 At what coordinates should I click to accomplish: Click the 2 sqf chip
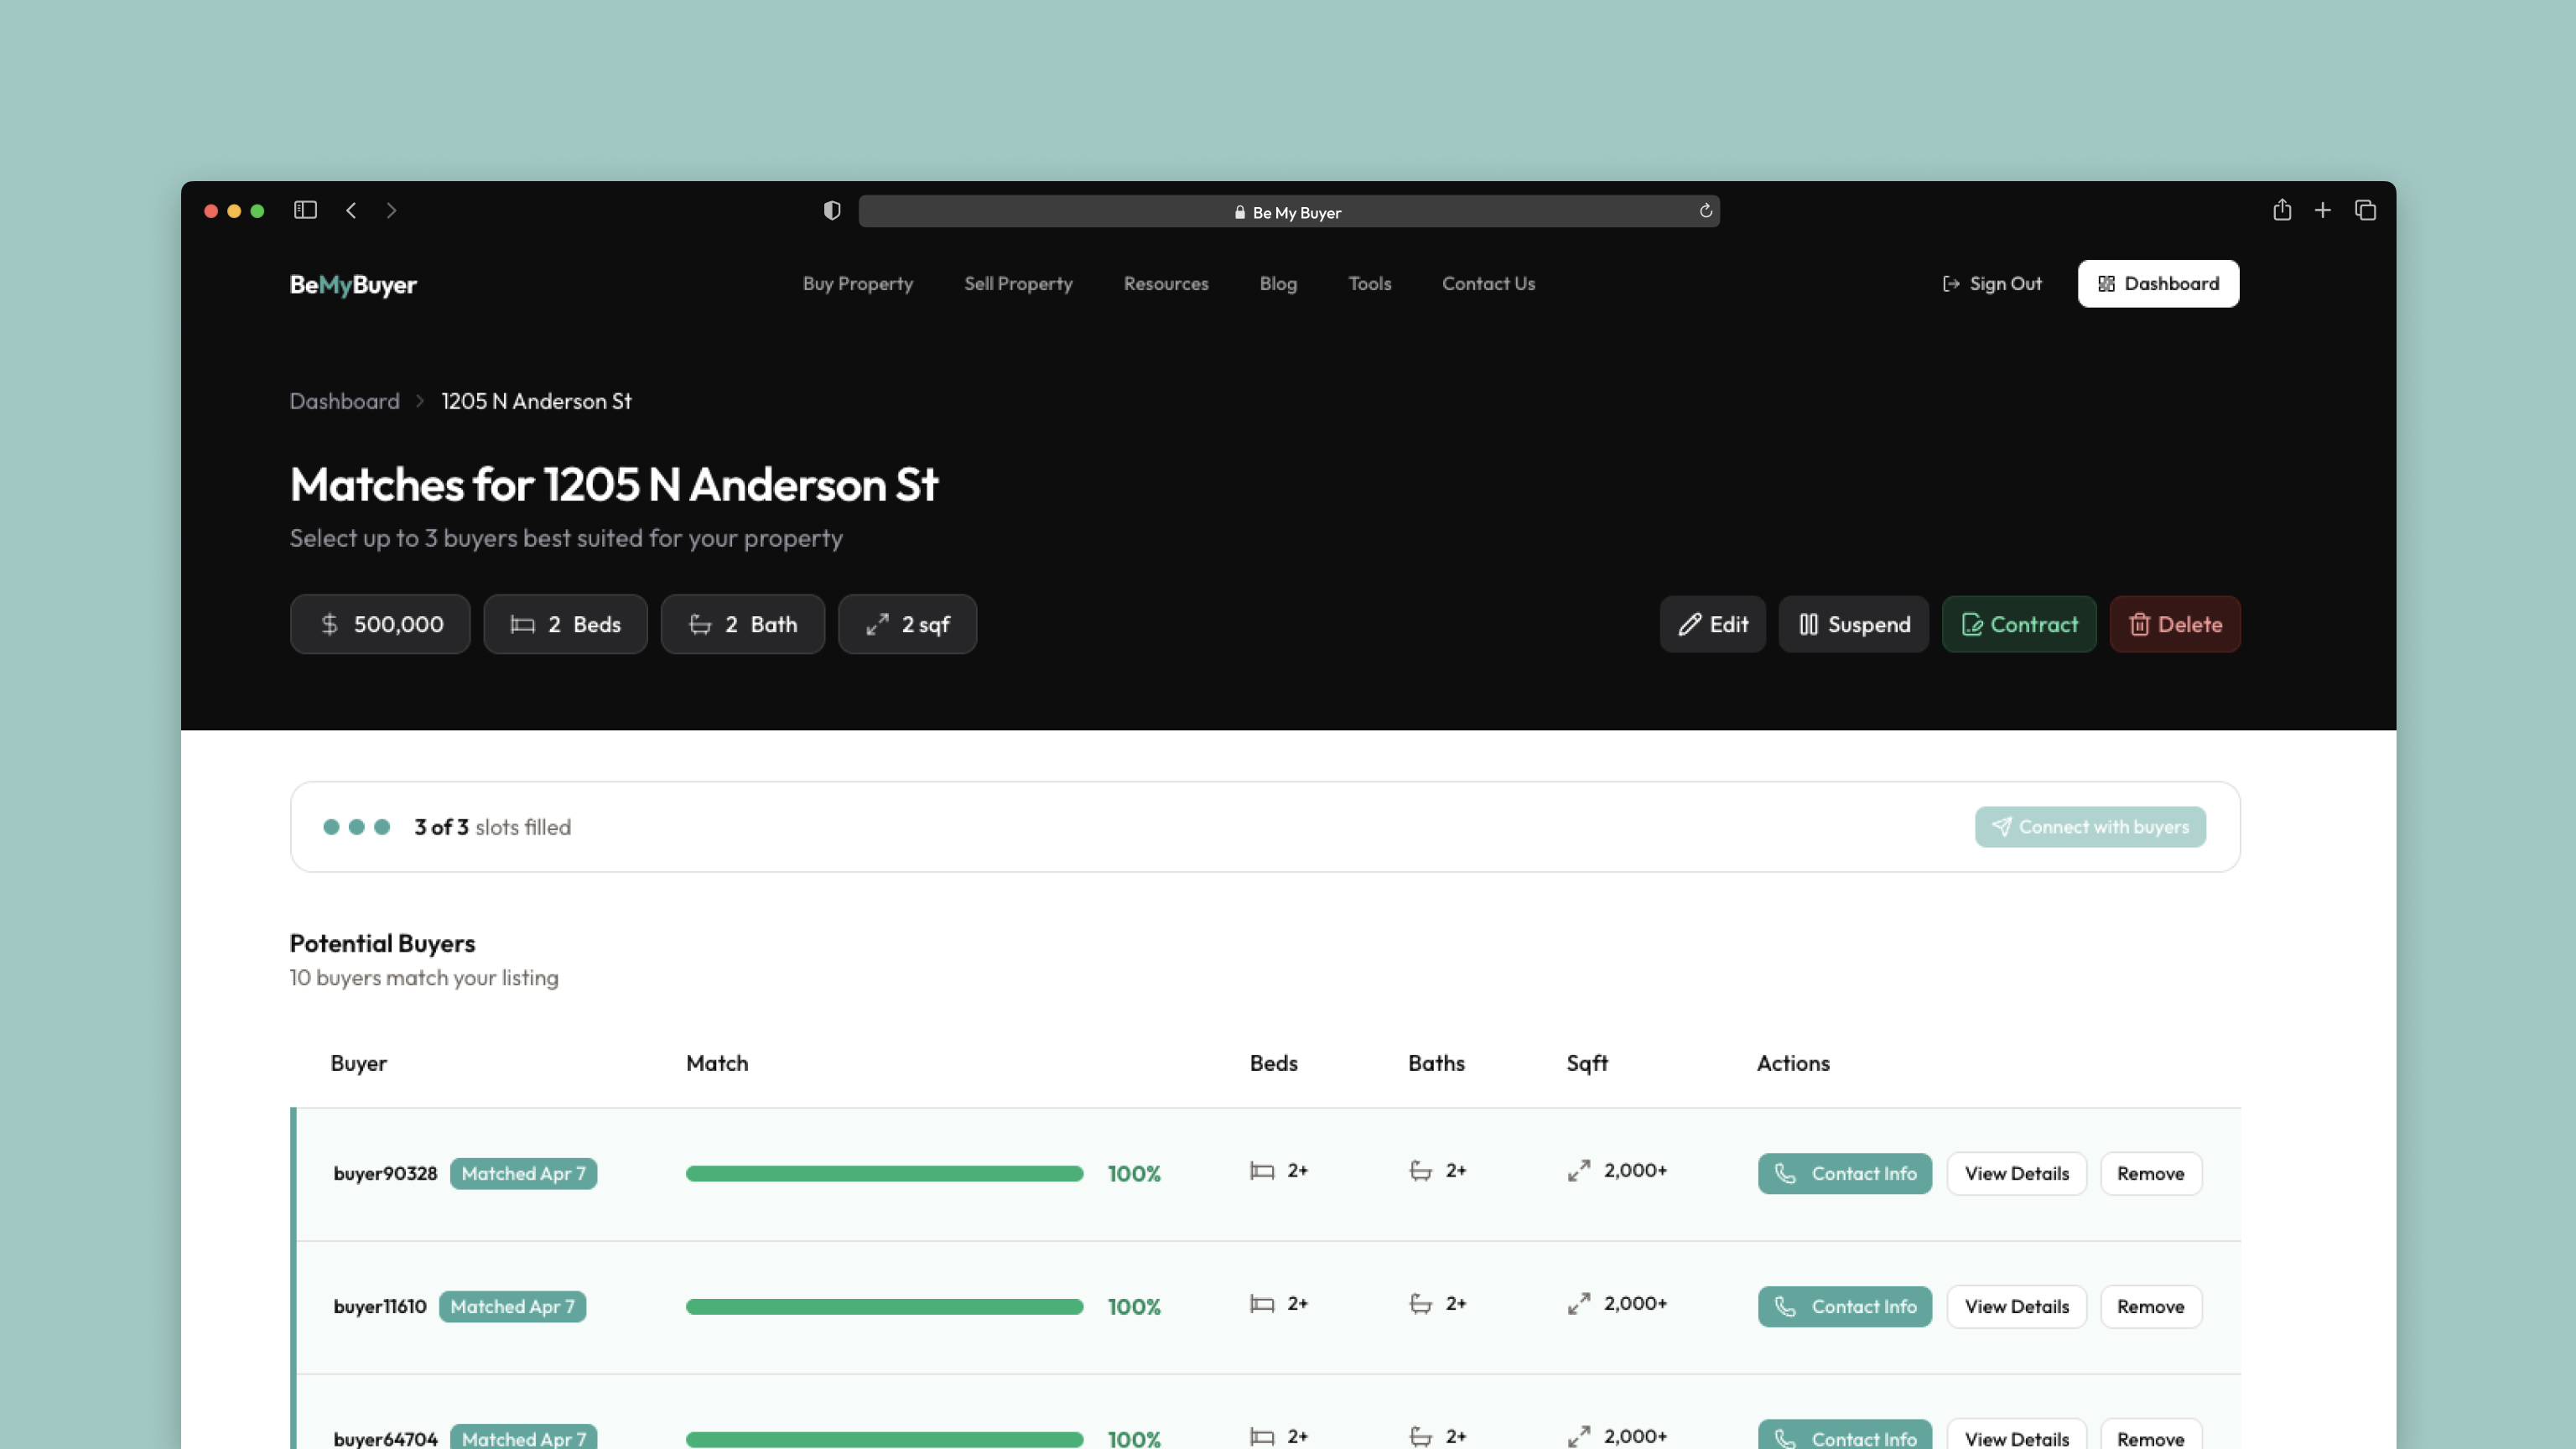click(907, 624)
